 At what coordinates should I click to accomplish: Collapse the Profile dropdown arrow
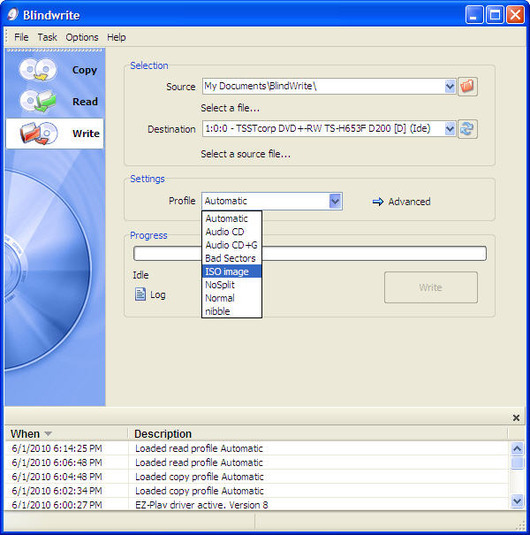click(x=335, y=201)
